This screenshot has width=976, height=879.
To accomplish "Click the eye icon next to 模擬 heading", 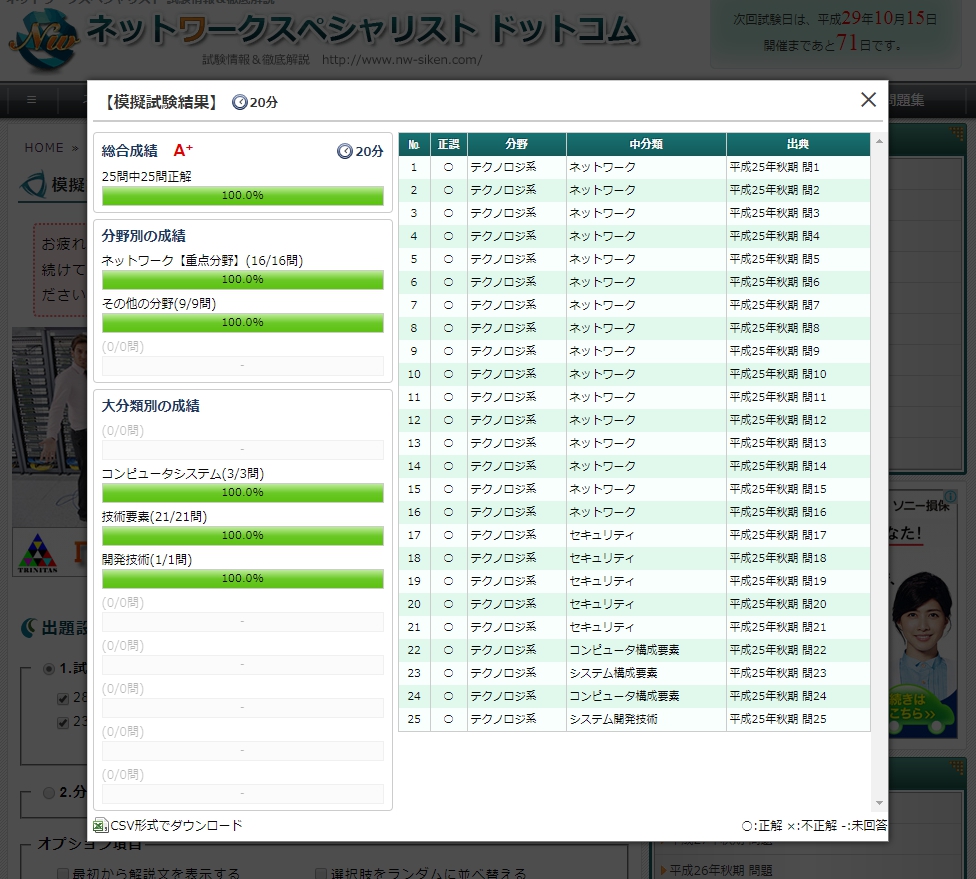I will [x=32, y=185].
